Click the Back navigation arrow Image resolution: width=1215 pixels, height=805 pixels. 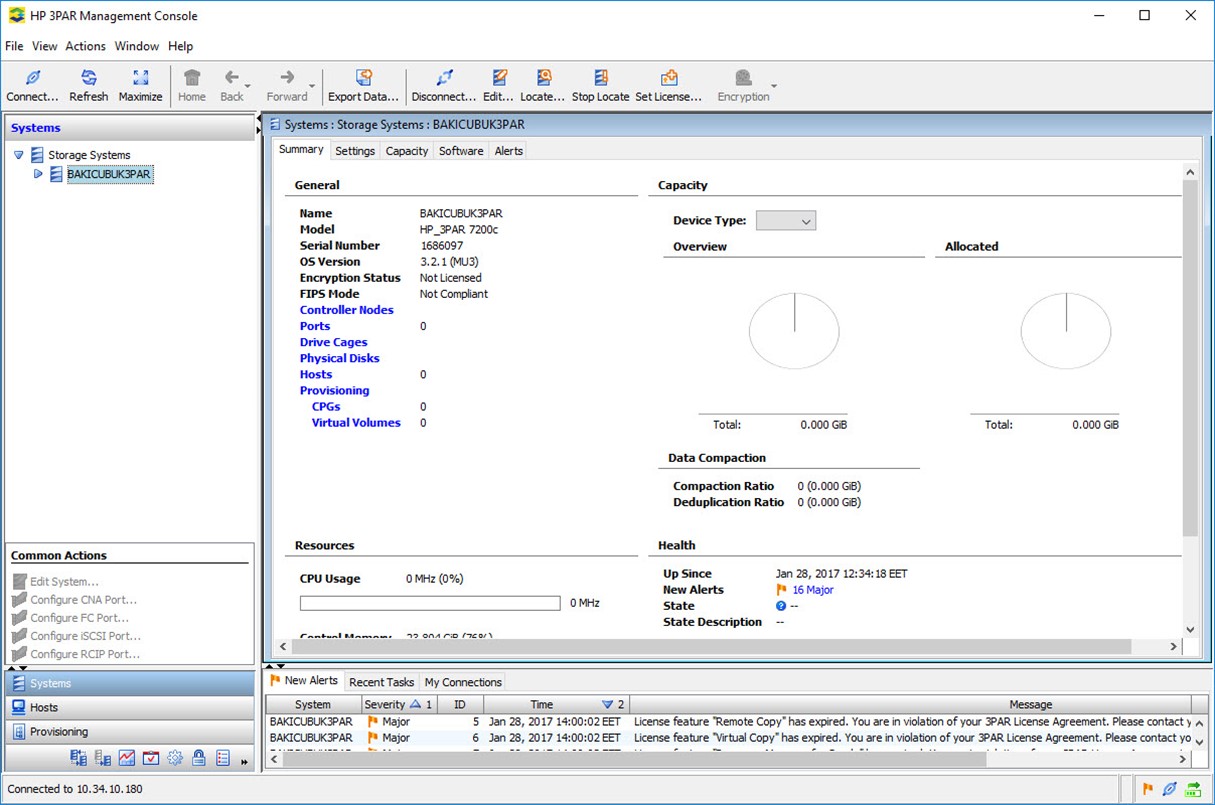(231, 78)
